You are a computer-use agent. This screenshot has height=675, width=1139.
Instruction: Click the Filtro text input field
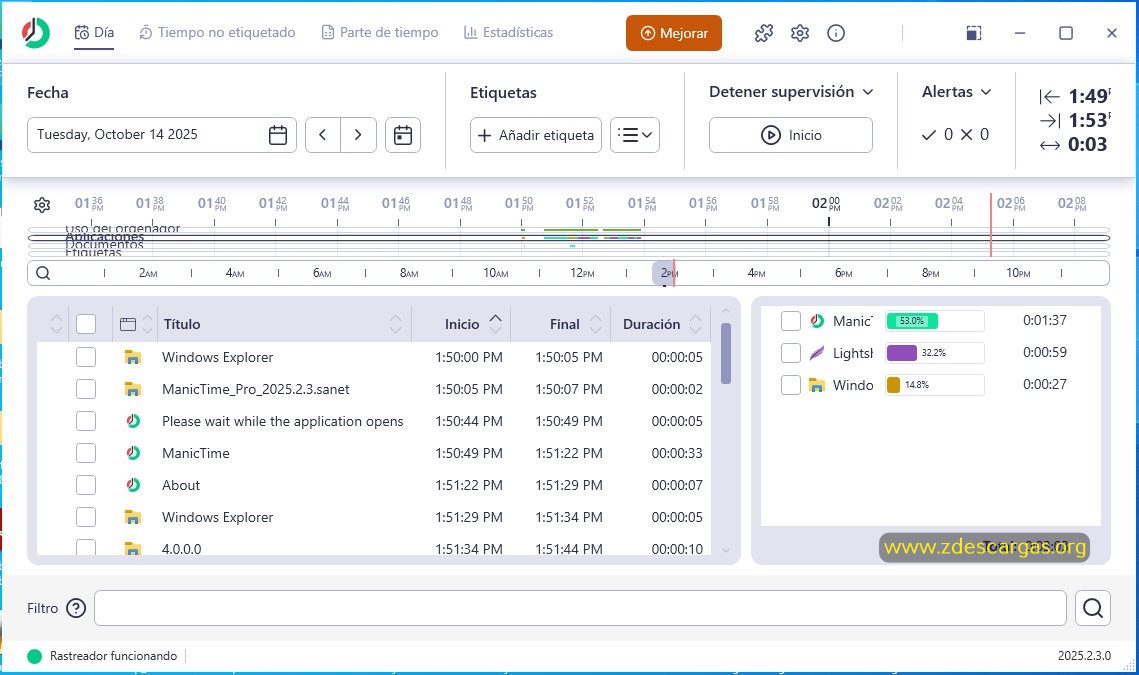tap(580, 608)
